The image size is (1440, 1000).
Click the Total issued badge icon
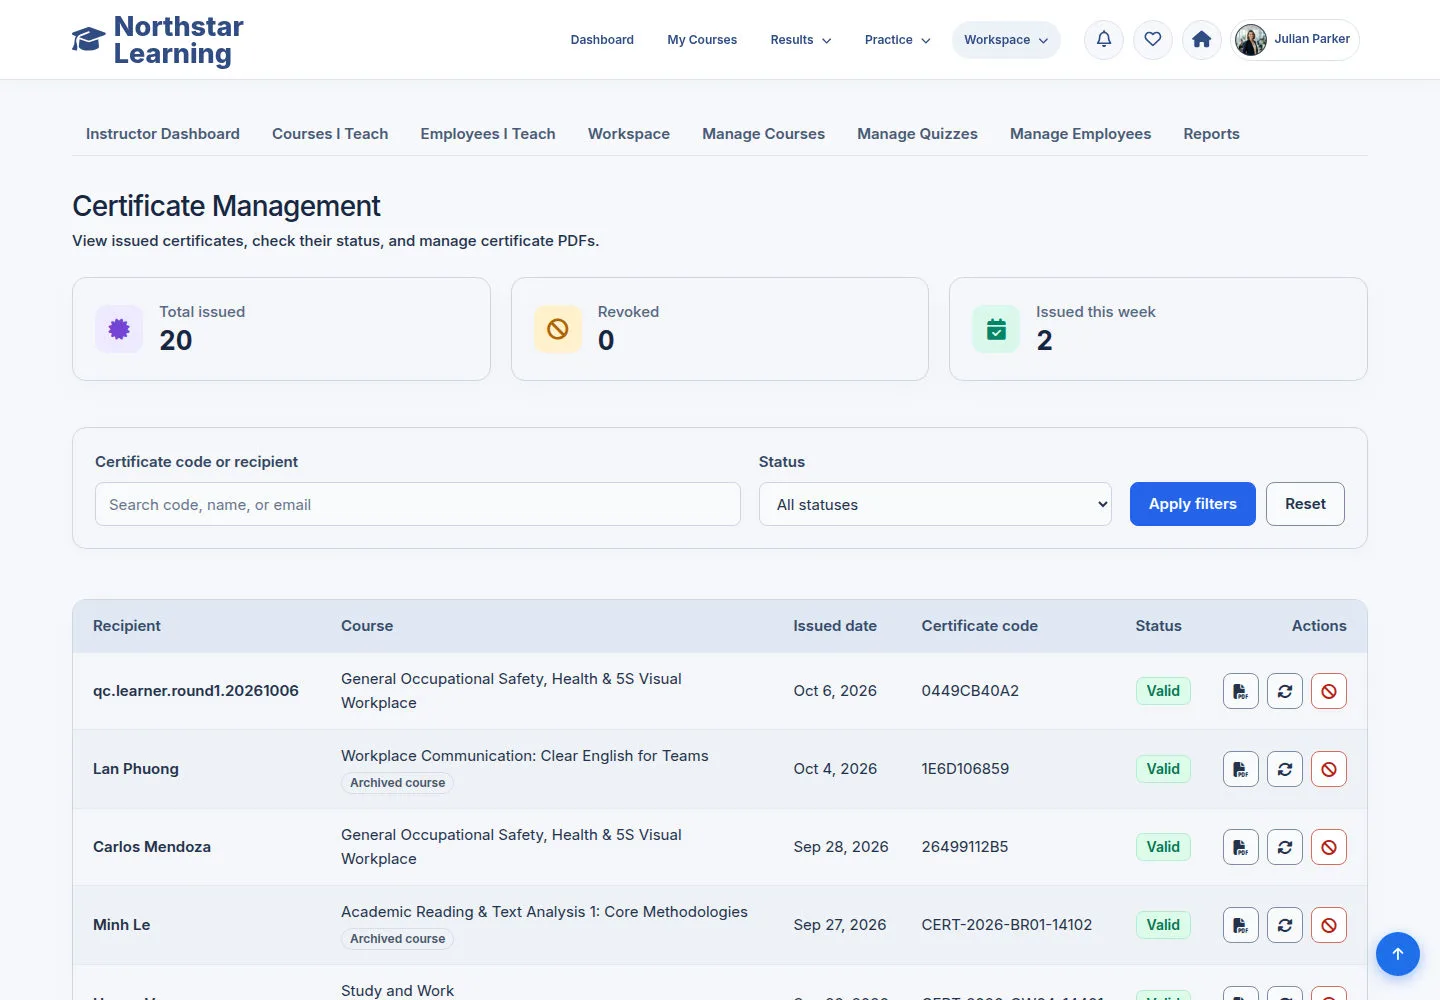(119, 329)
